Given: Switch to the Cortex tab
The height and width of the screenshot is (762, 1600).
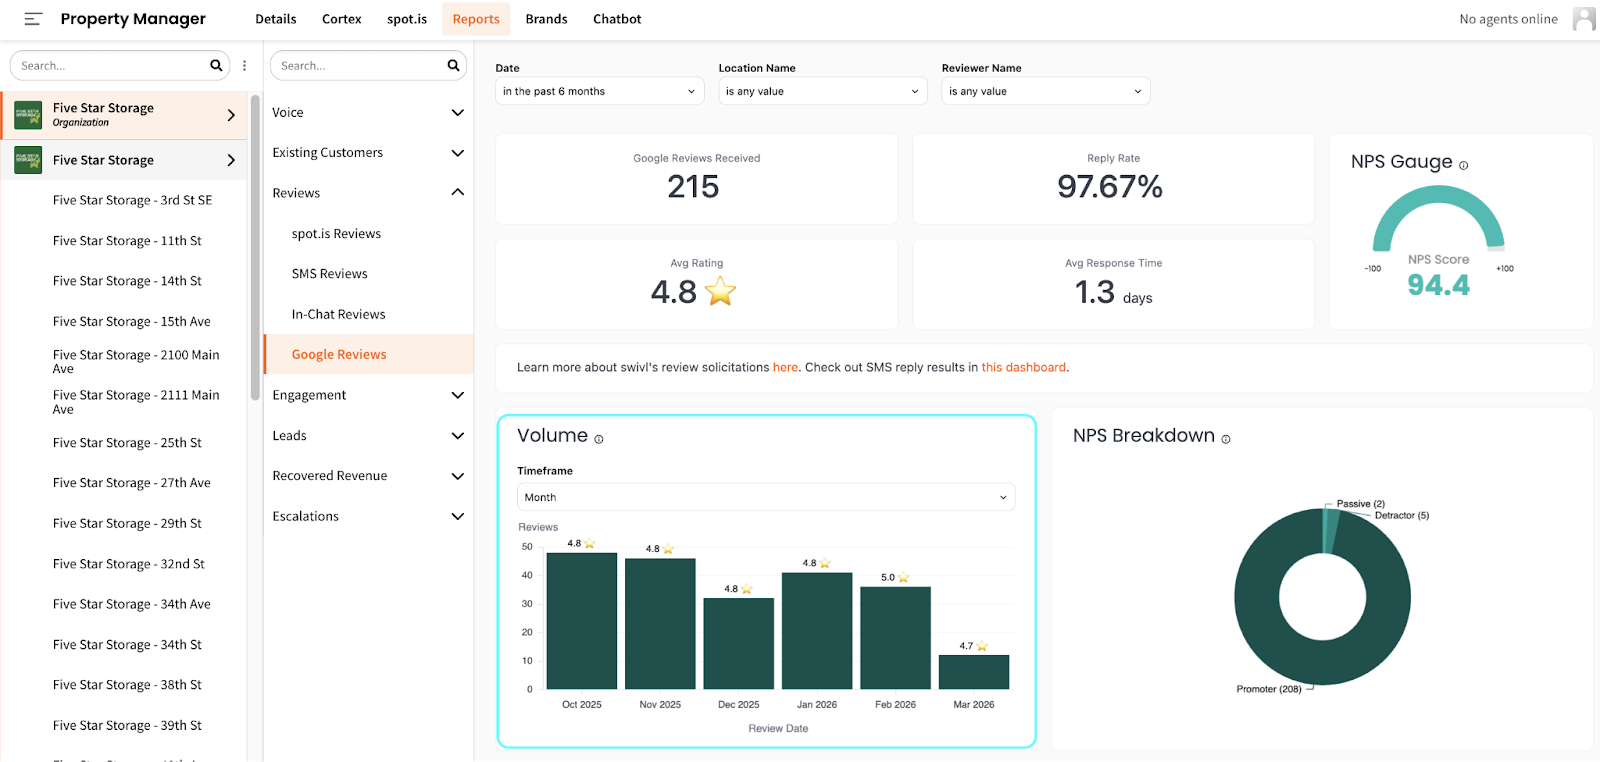Looking at the screenshot, I should (342, 19).
